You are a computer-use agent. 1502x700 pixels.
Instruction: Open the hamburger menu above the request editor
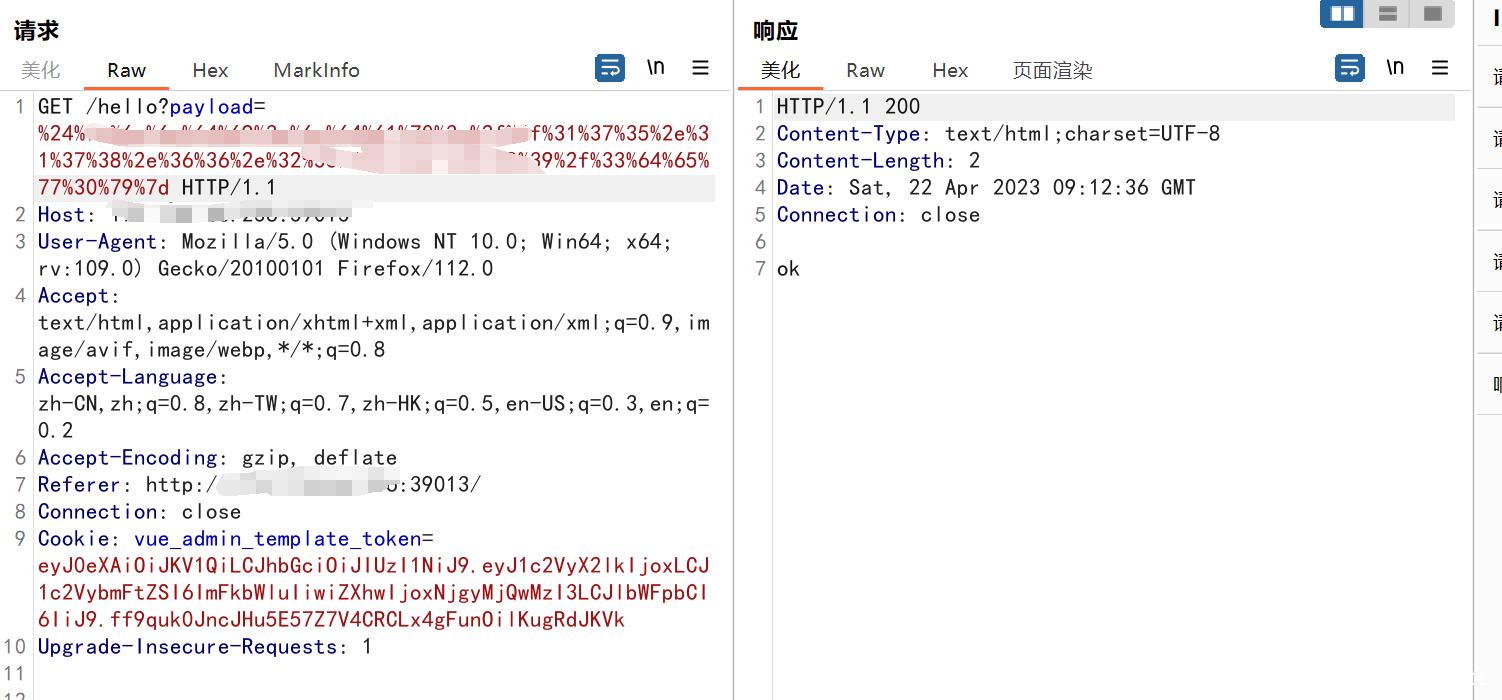(700, 67)
